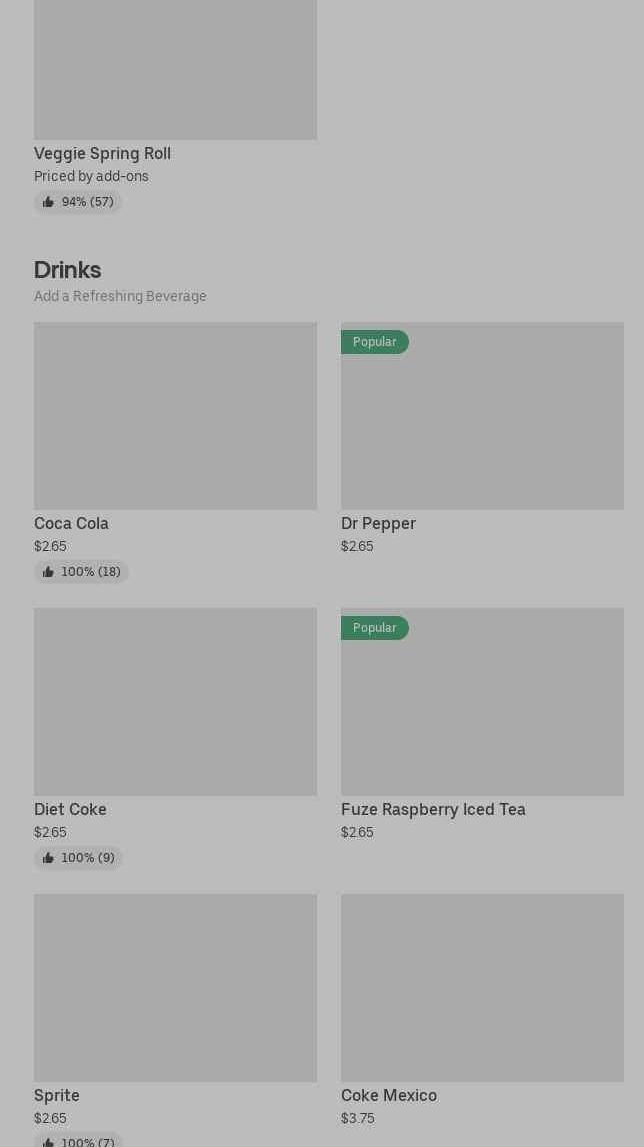The width and height of the screenshot is (644, 1147).
Task: Click the thumbs-up icon under Diet Coke
Action: [48, 858]
